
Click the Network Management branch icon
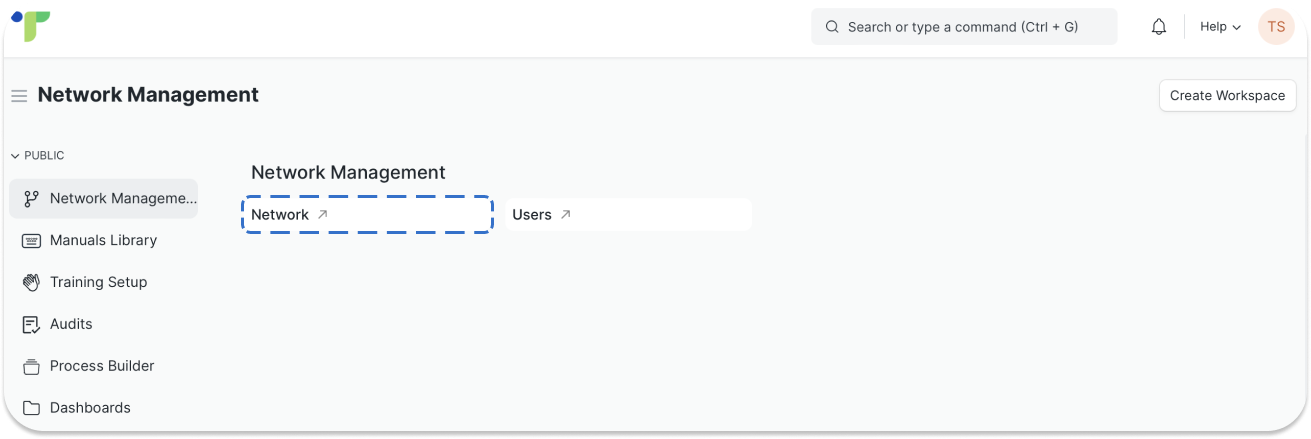tap(31, 198)
